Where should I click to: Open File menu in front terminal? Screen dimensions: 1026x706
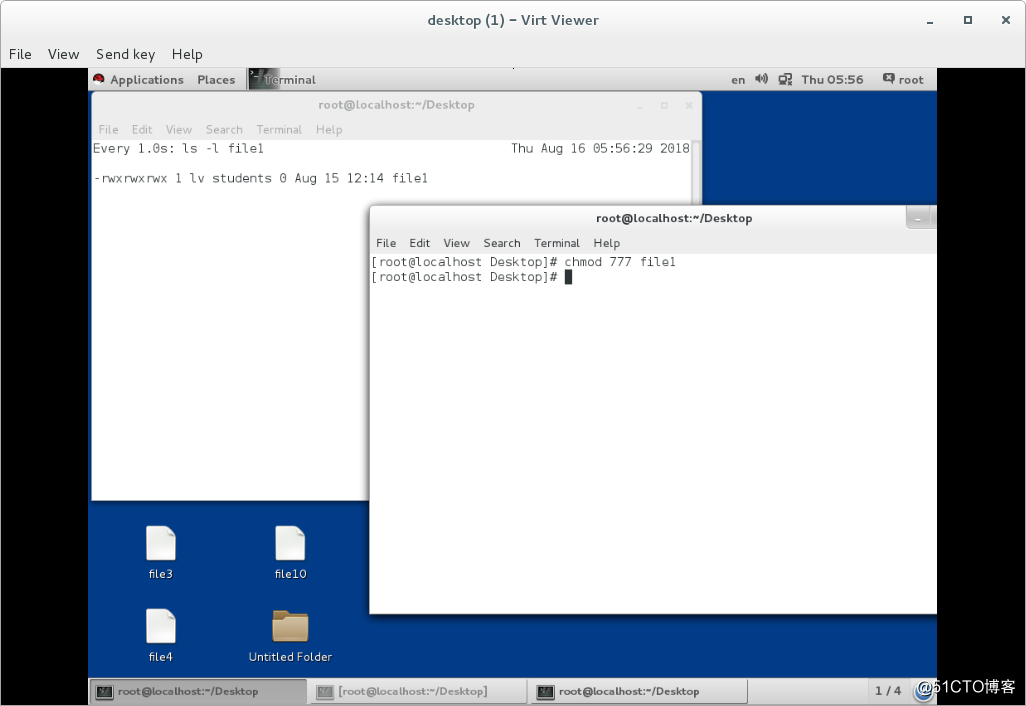386,243
